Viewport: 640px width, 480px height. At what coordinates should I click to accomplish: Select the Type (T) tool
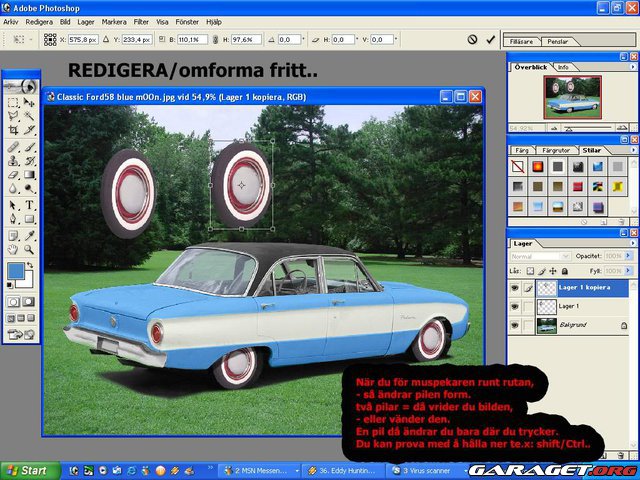pos(29,204)
